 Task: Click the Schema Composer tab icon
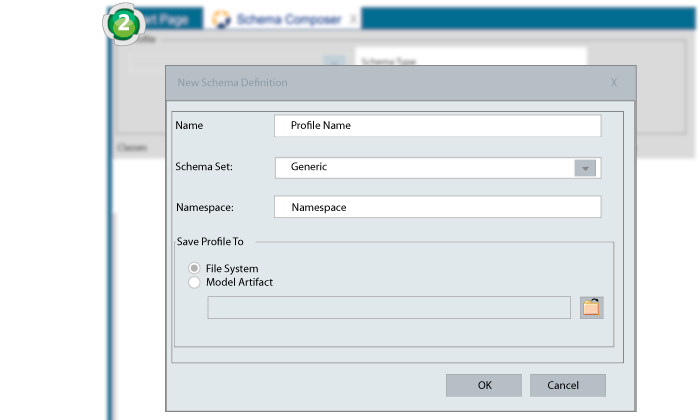(221, 19)
